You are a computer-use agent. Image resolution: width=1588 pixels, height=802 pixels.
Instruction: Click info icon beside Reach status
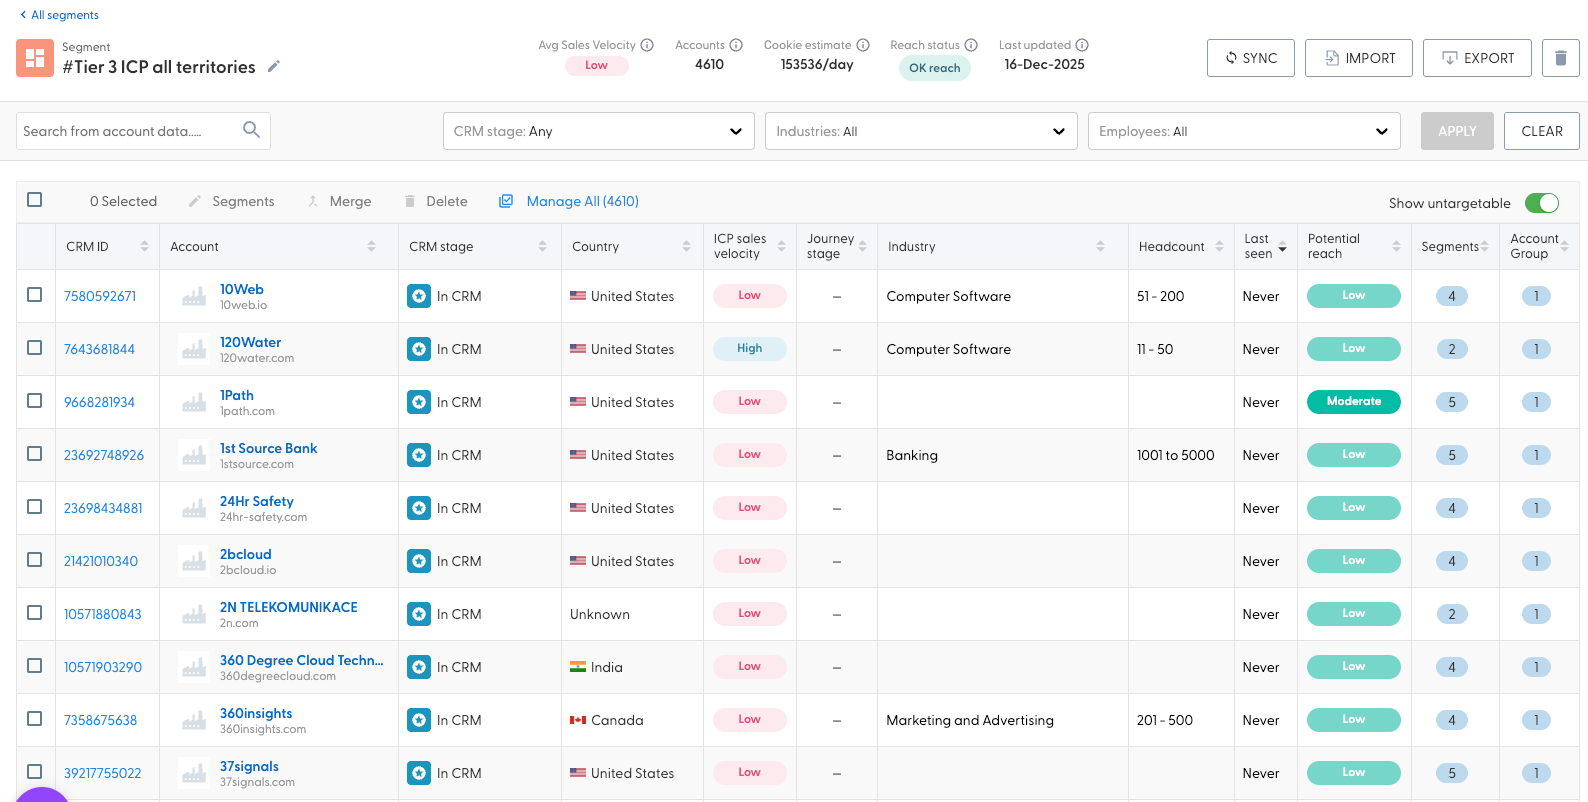[971, 45]
